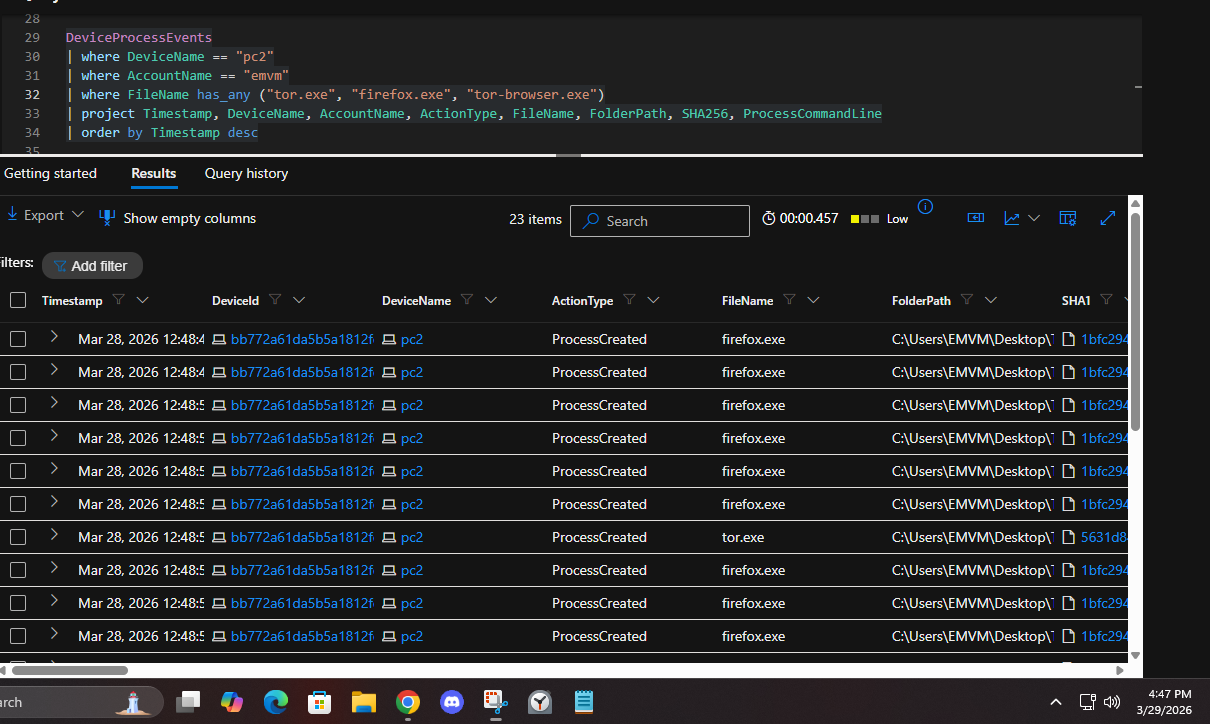Click the customize columns icon
The width and height of the screenshot is (1210, 724).
(x=1068, y=218)
